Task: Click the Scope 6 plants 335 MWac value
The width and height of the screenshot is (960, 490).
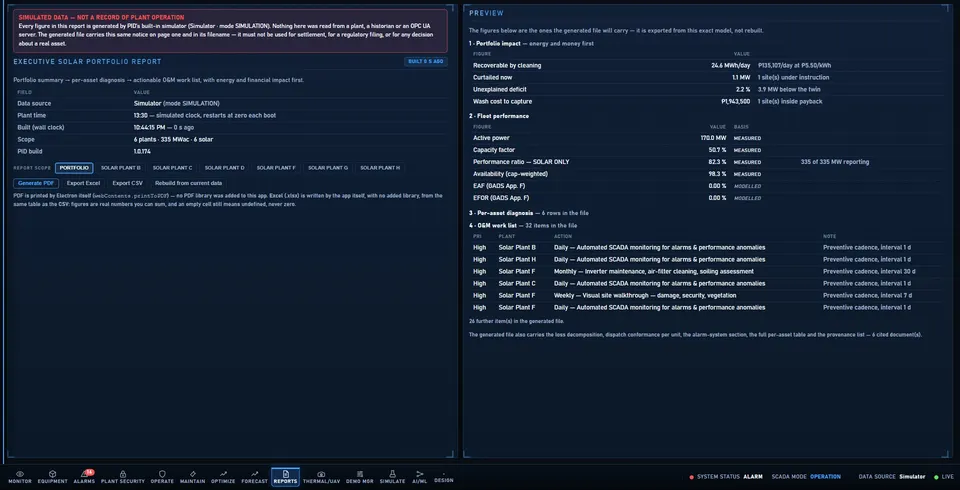Action: [173, 139]
